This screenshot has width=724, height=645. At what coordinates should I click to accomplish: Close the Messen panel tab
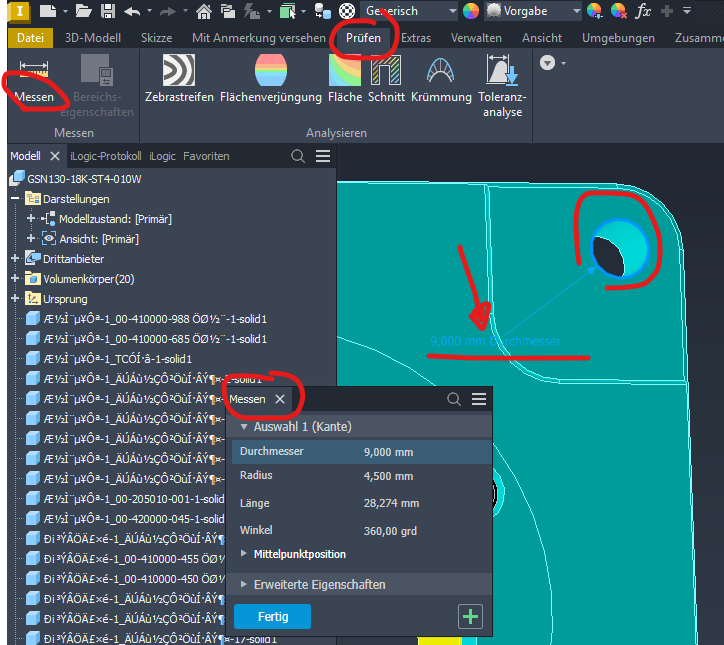(x=280, y=399)
